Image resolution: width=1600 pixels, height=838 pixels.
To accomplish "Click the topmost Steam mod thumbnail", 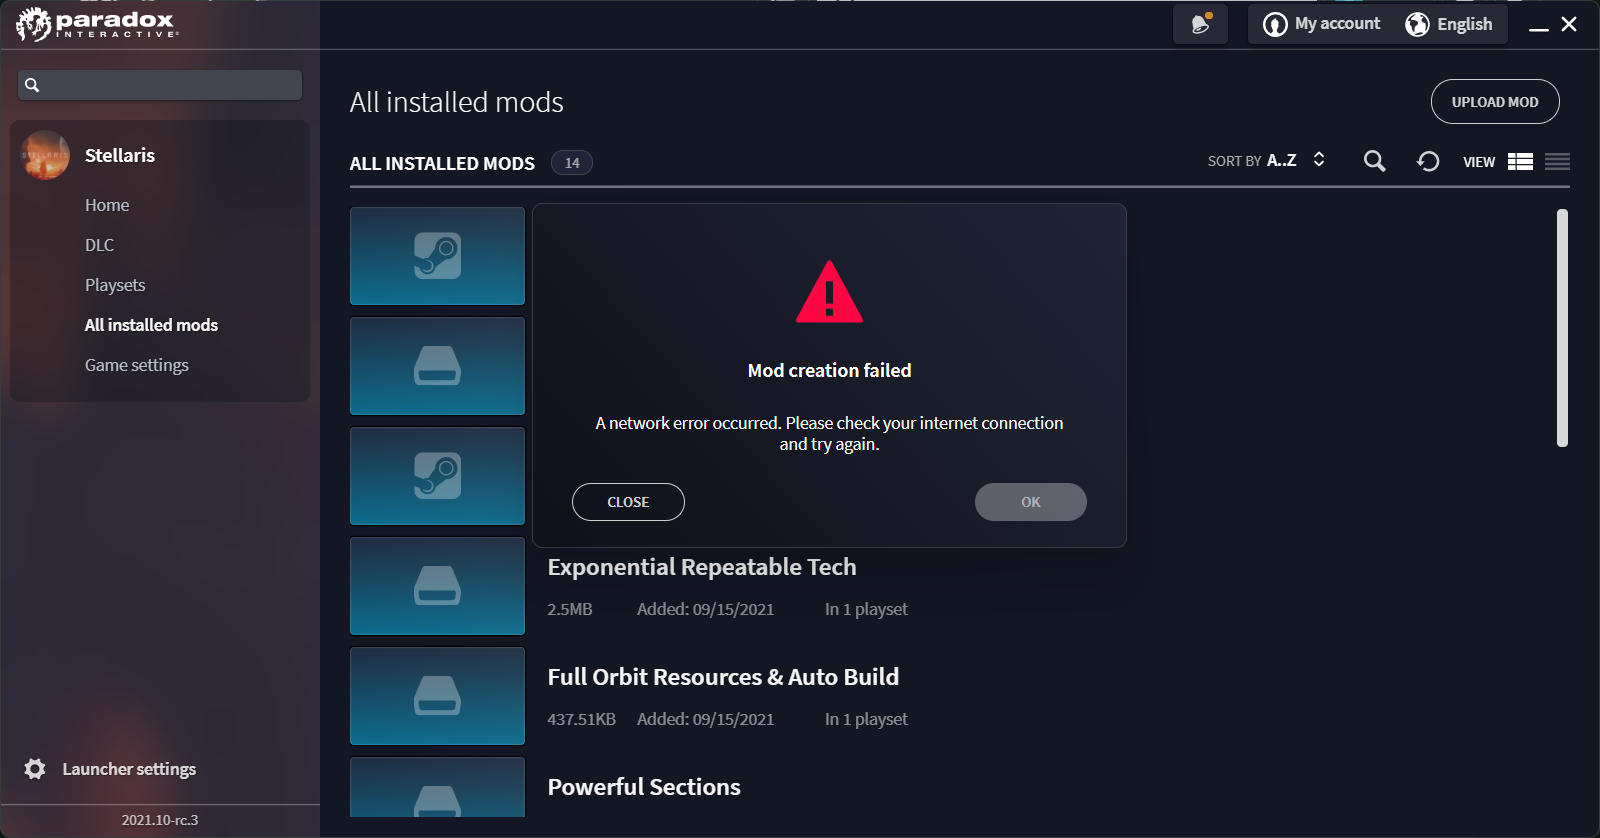I will (x=437, y=256).
